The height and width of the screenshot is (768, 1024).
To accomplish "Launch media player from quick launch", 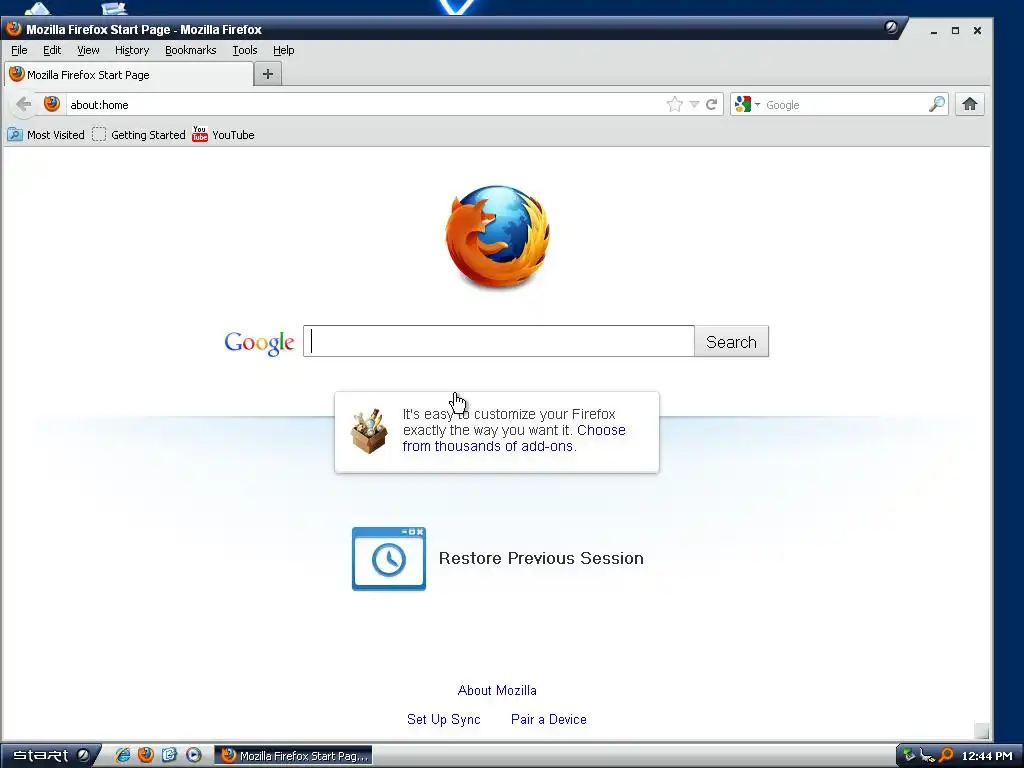I will (x=193, y=755).
